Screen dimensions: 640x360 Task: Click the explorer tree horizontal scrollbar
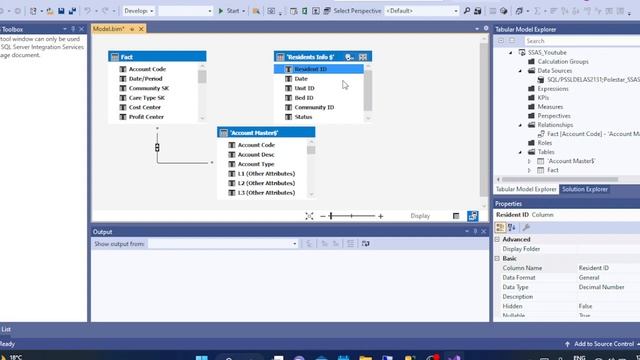(x=560, y=179)
